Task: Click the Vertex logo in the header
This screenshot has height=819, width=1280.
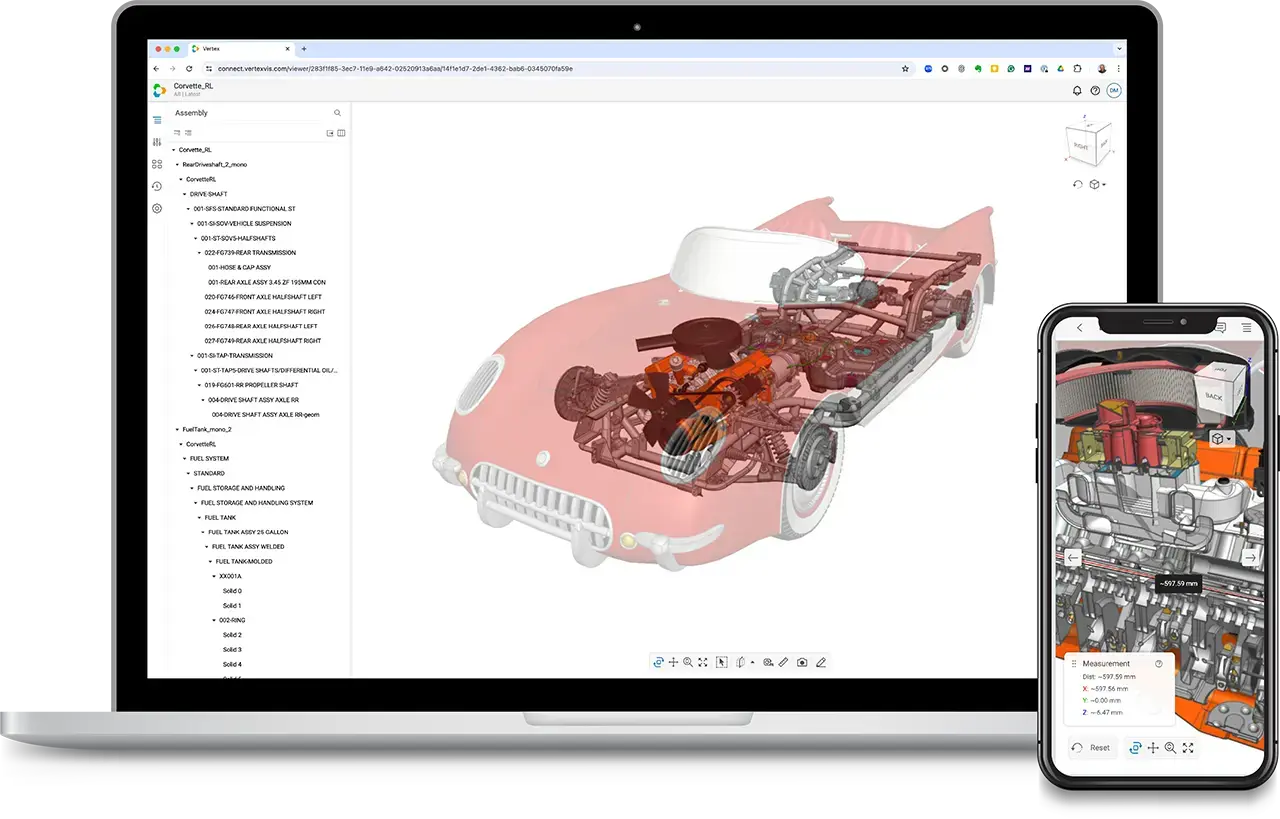Action: (159, 90)
